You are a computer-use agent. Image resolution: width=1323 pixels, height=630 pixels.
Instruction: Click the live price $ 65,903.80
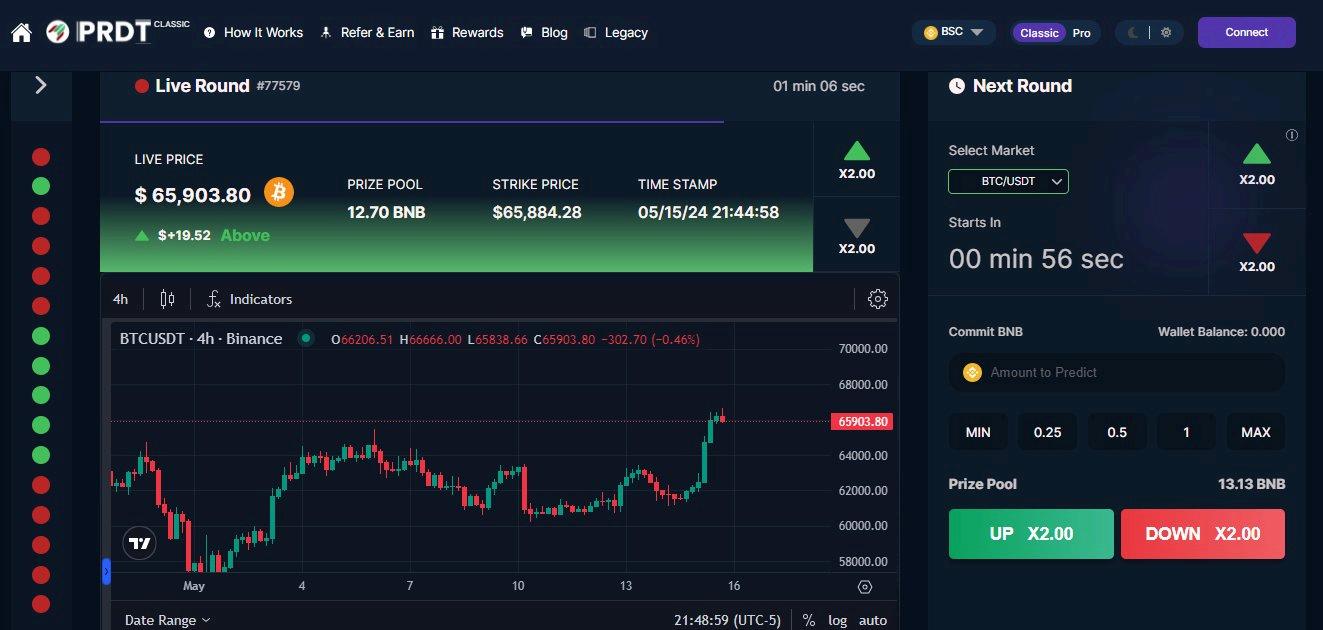(193, 195)
